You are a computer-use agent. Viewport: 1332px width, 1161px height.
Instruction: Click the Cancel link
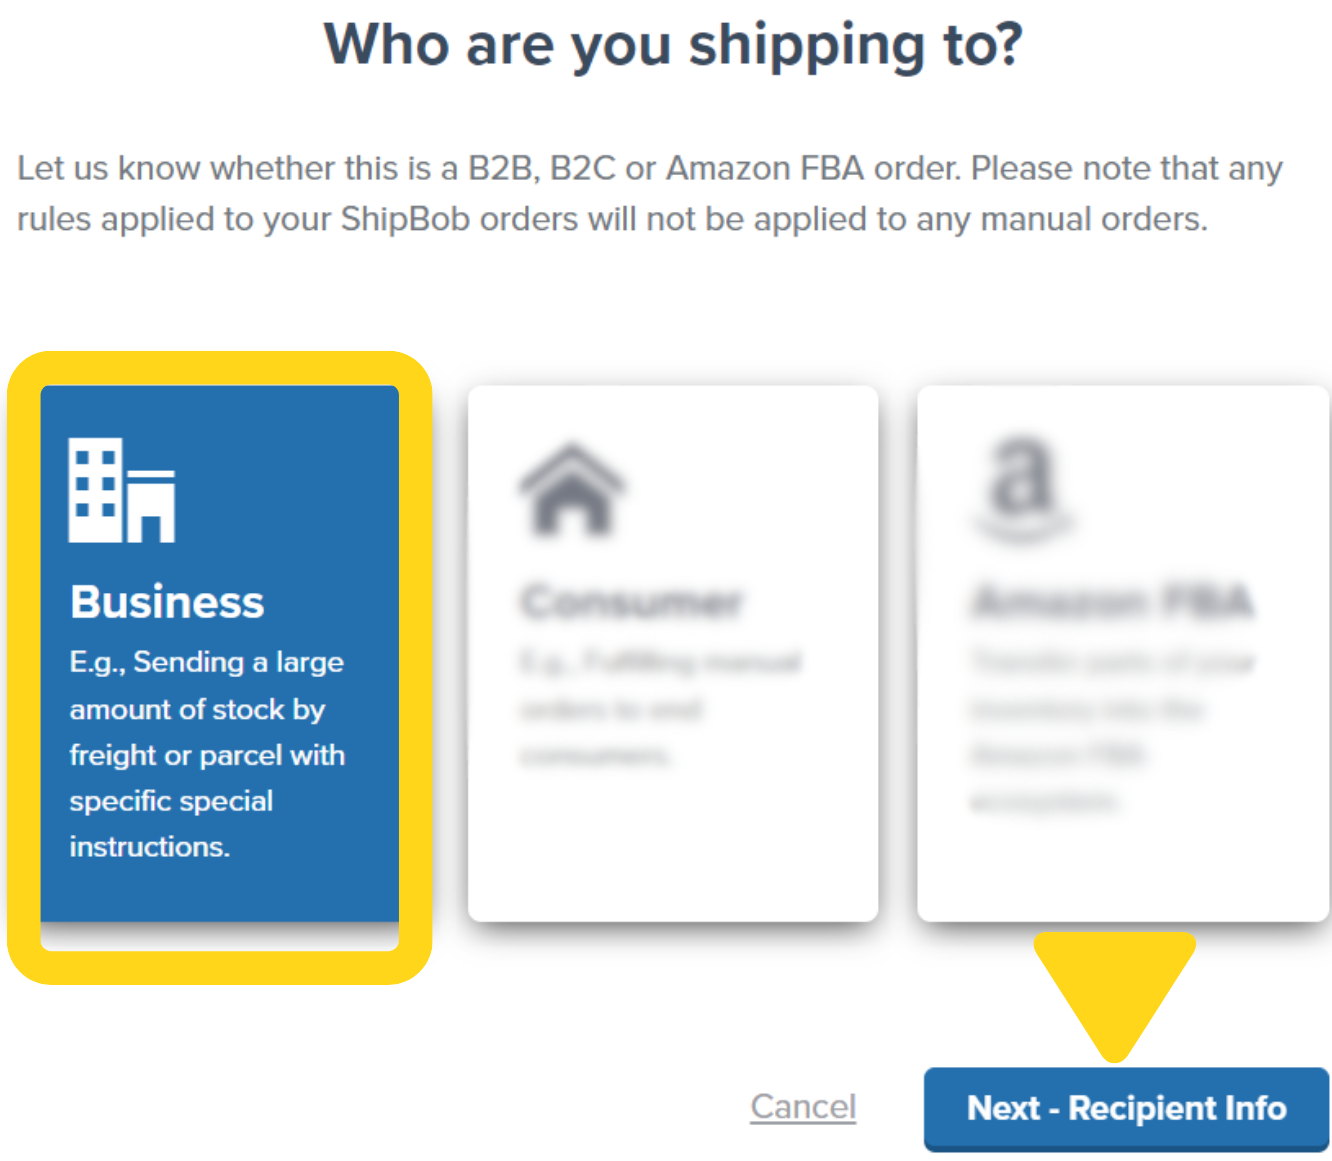803,1106
